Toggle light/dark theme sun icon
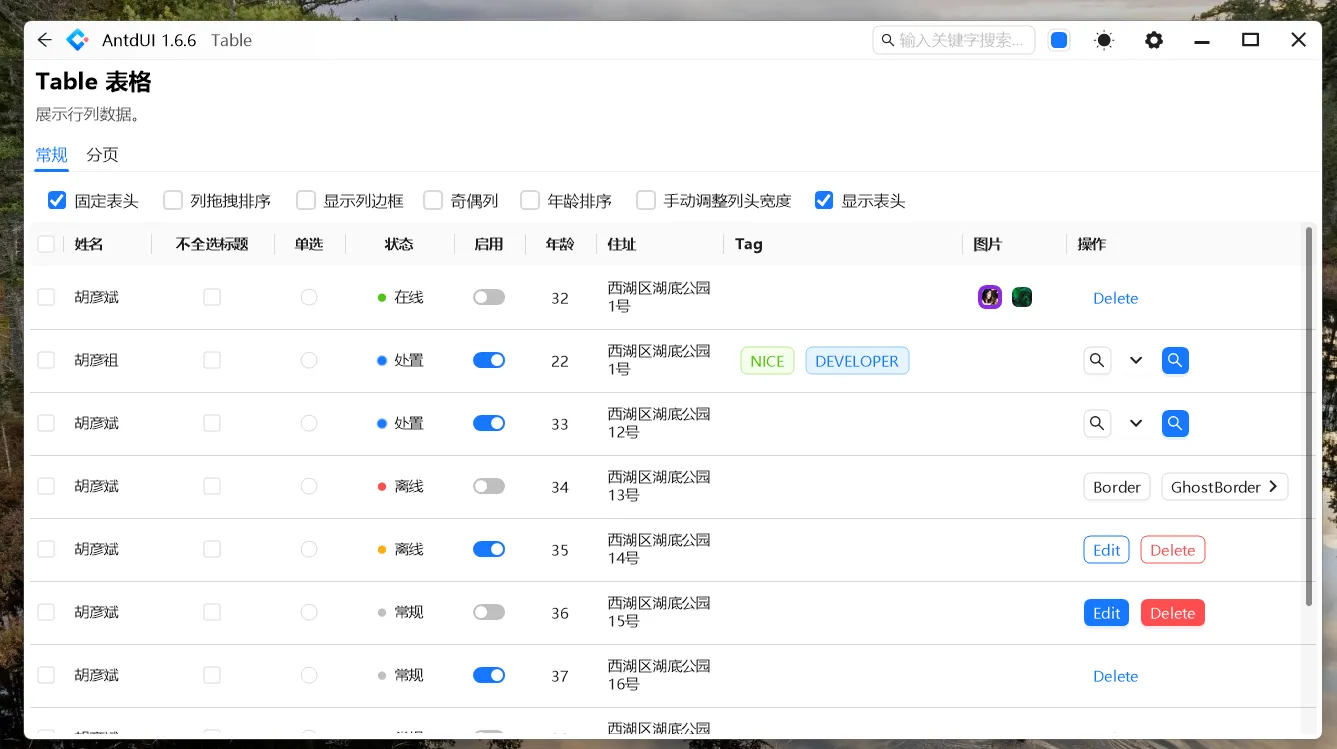Screen dimensions: 1337x749 [x=1104, y=40]
